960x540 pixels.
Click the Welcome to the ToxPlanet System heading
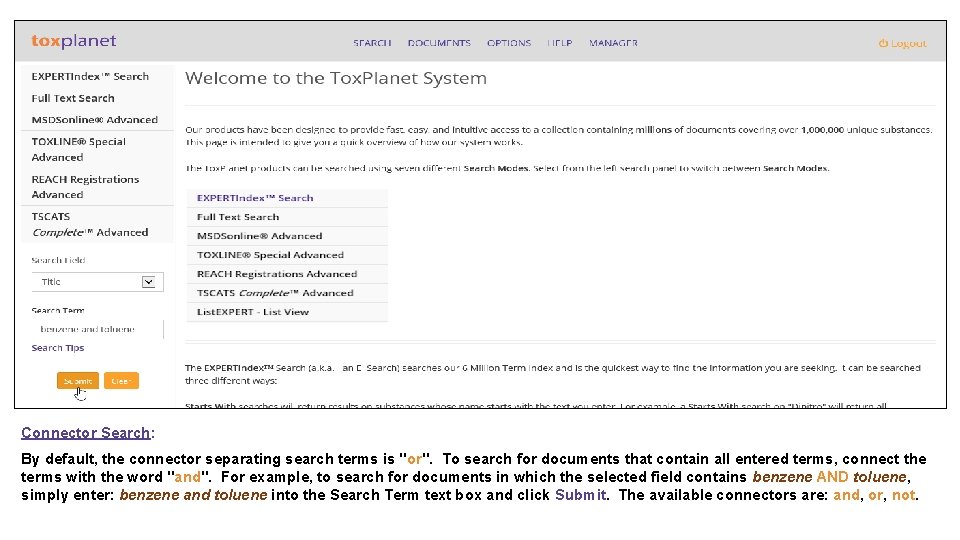pos(336,78)
